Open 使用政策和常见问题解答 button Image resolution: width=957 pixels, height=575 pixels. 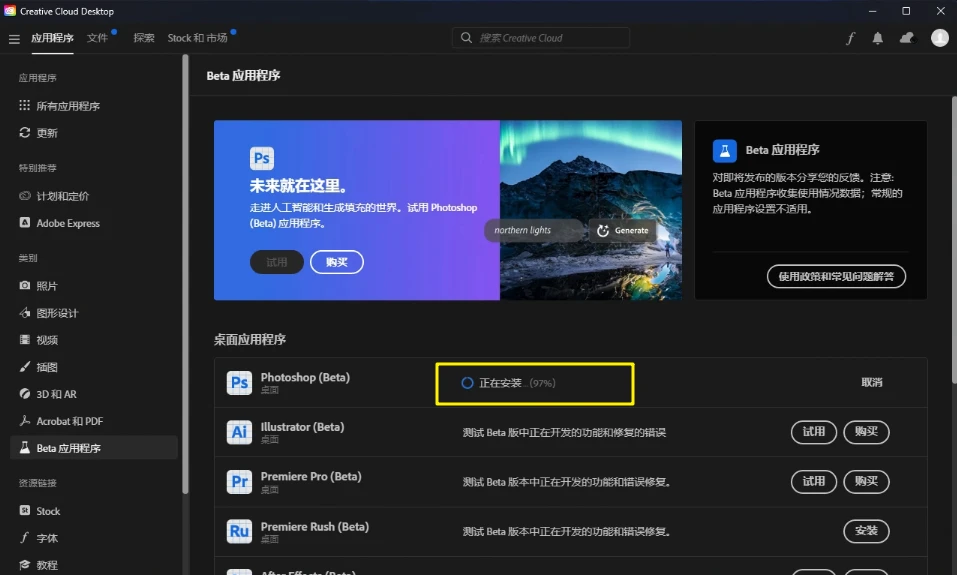coord(836,277)
